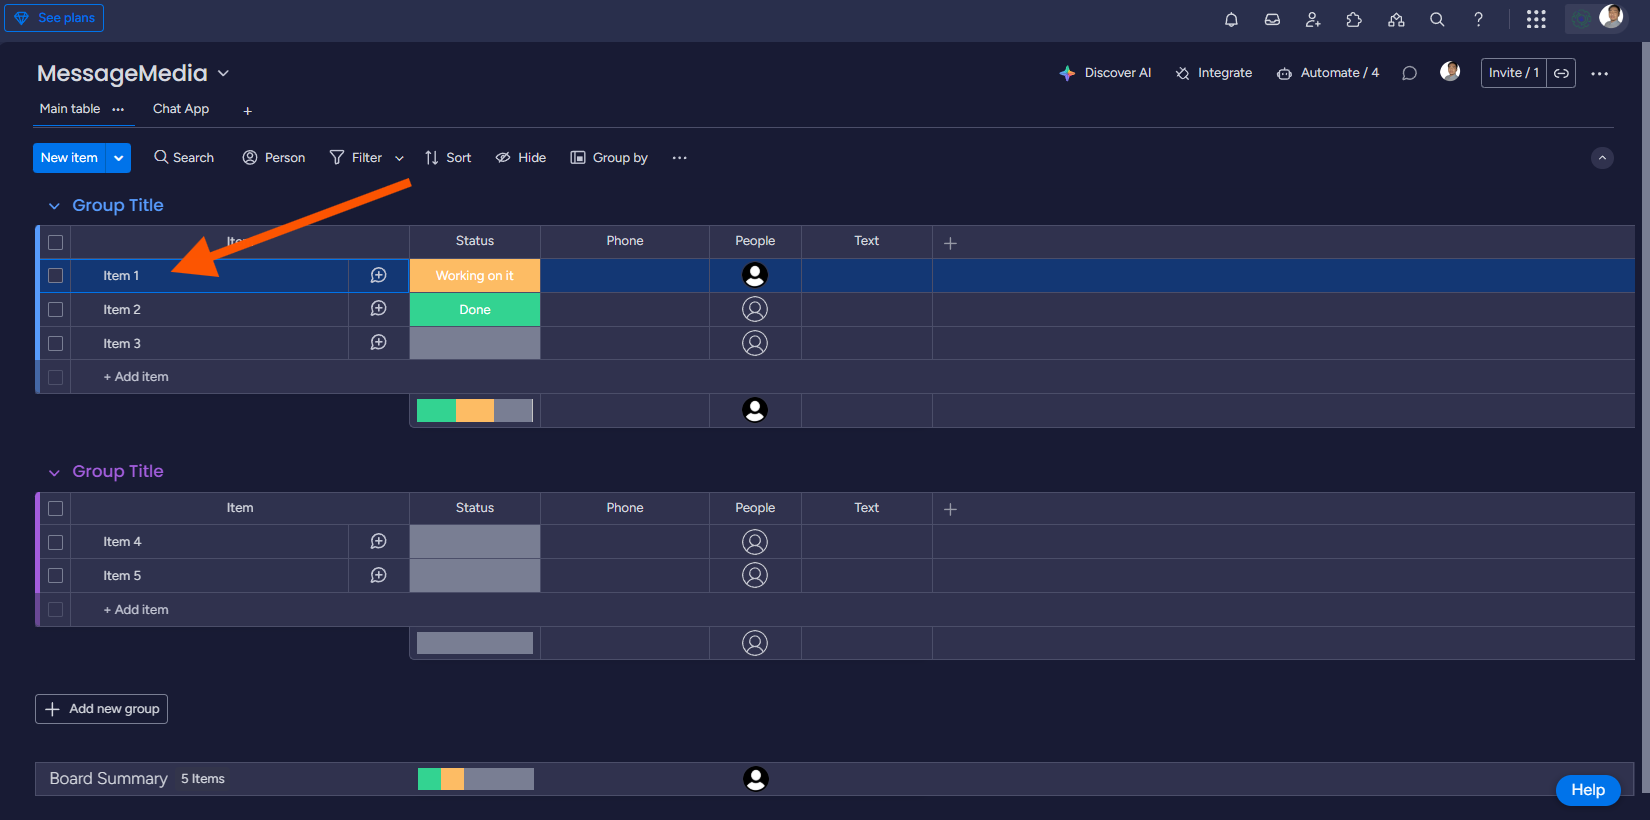Screen dimensions: 1650x820
Task: Open the nine-dot apps switcher
Action: (x=1536, y=19)
